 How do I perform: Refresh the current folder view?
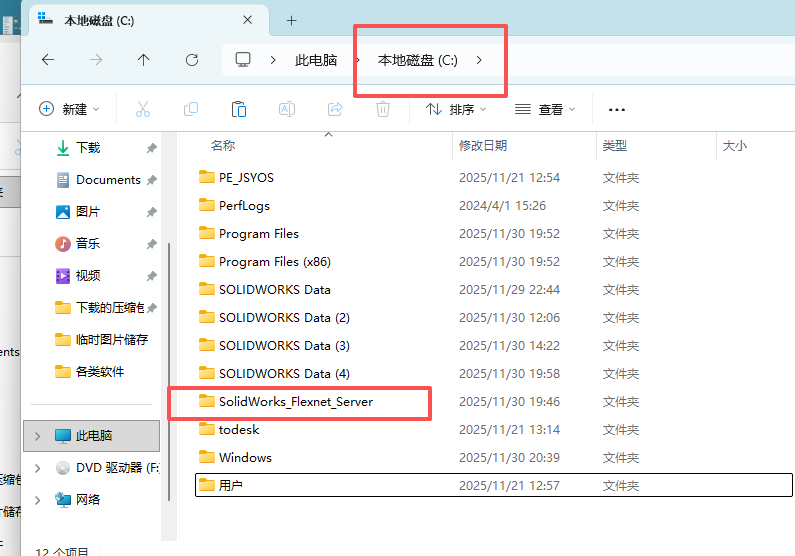tap(192, 60)
